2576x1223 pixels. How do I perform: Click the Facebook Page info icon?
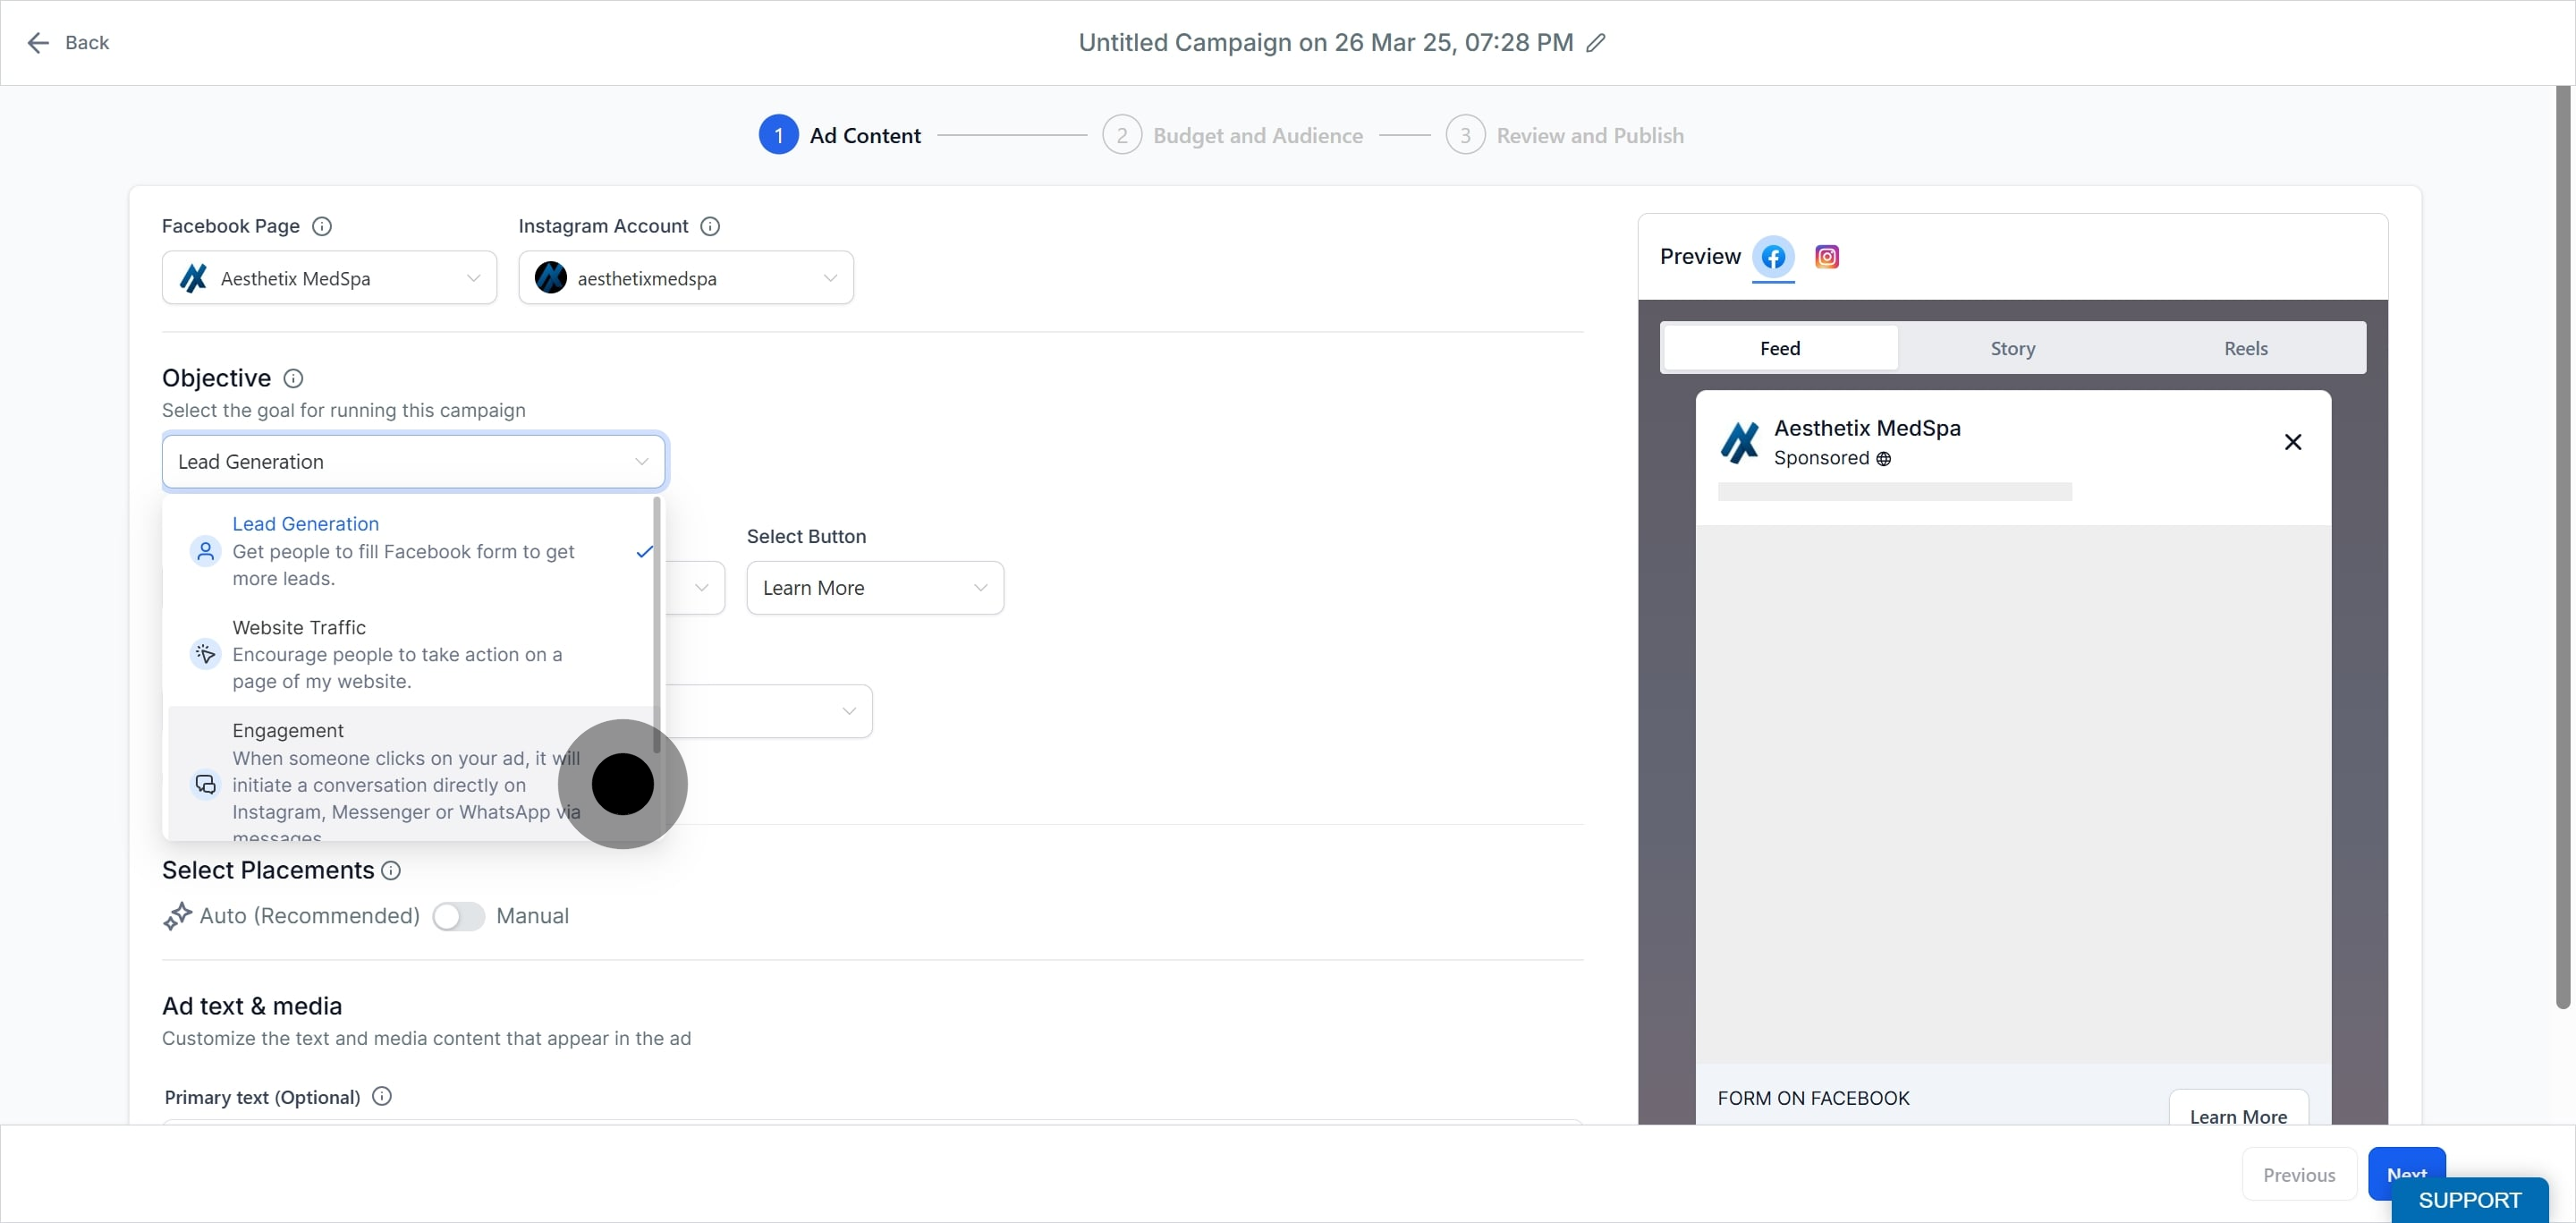[x=322, y=226]
